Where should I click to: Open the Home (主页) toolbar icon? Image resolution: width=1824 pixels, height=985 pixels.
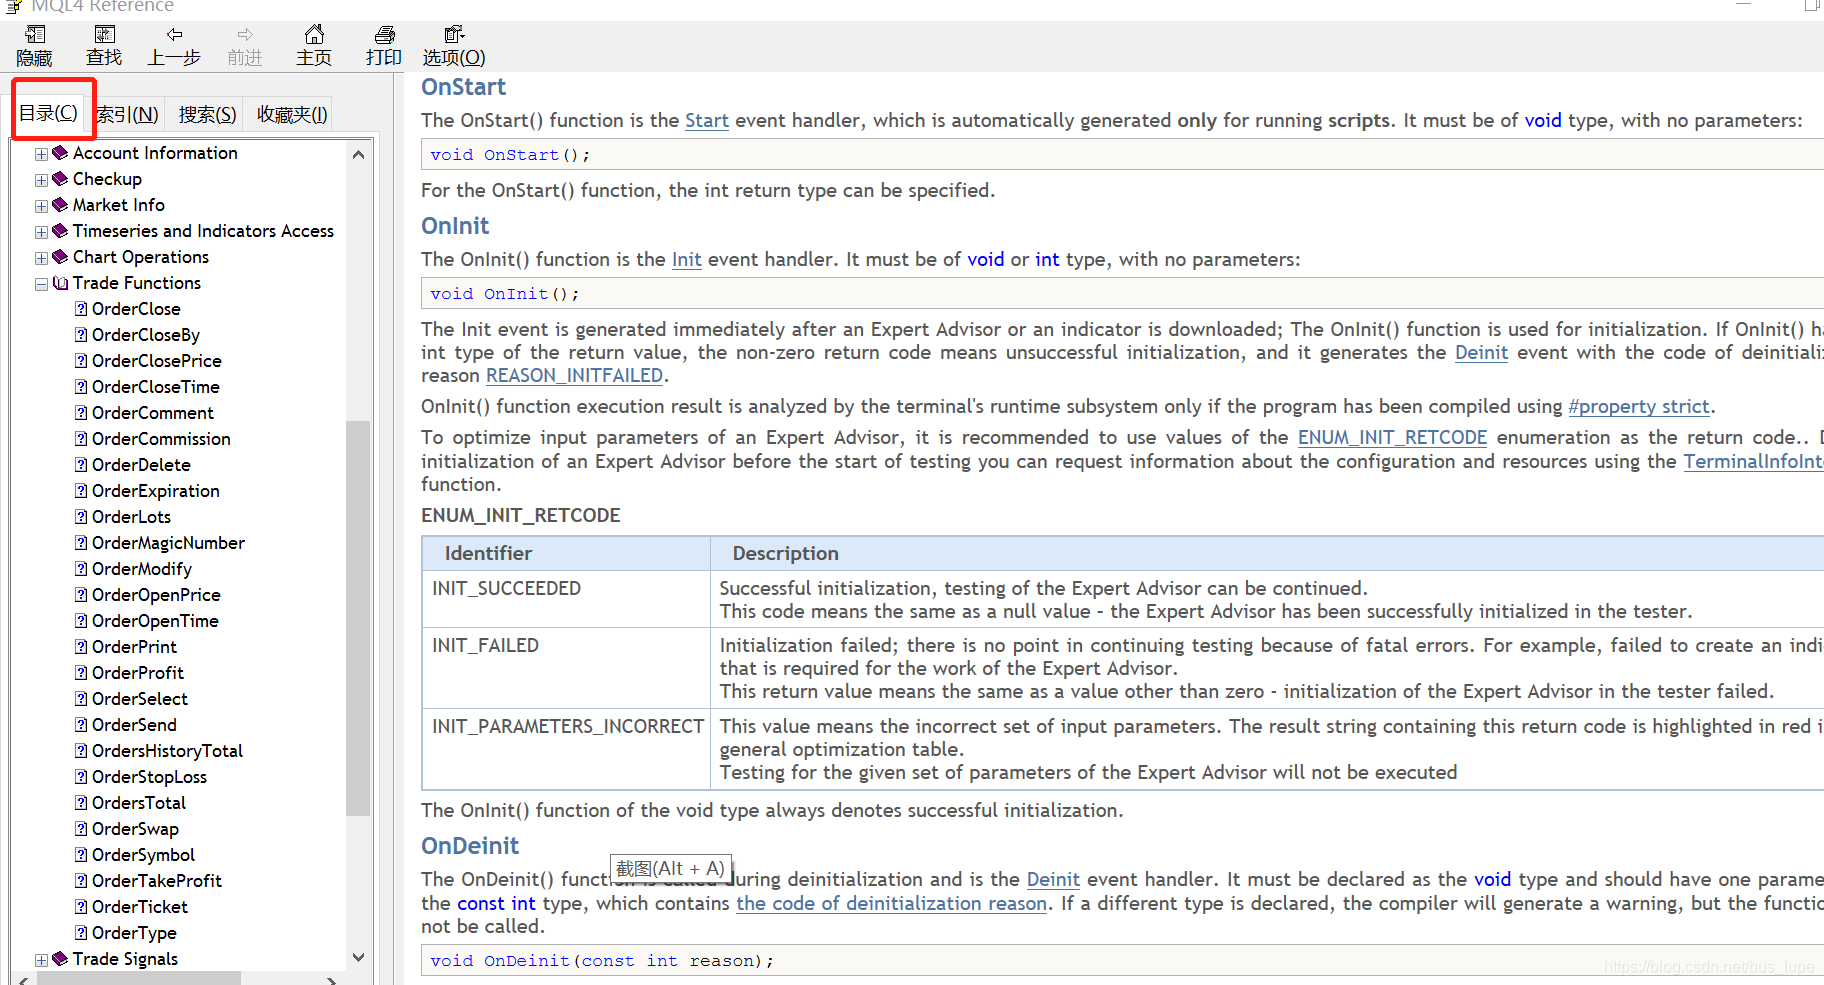pos(314,35)
